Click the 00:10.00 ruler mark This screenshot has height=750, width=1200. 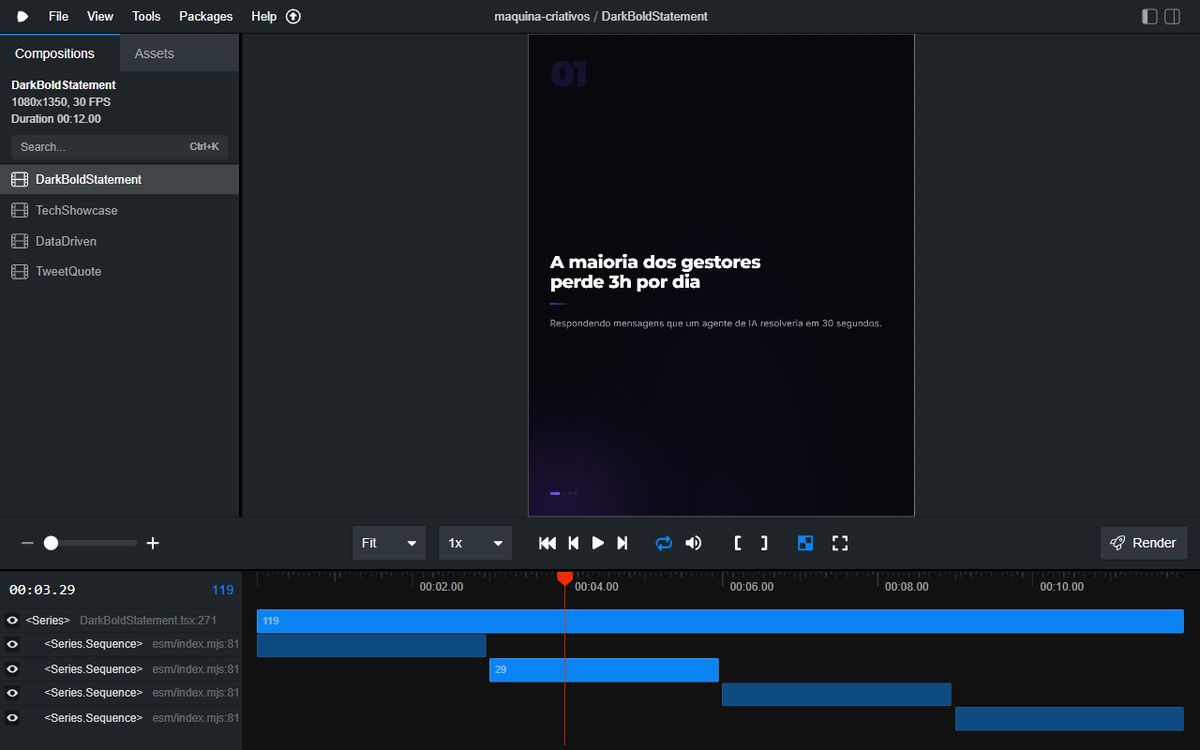[1062, 587]
